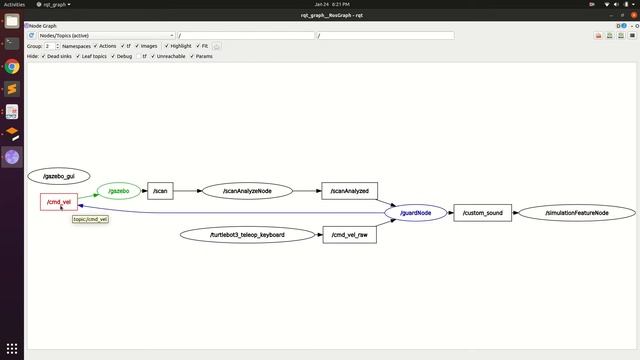Image resolution: width=640 pixels, height=360 pixels.
Task: Refresh the ROS graph with the refresh icon
Action: click(31, 36)
